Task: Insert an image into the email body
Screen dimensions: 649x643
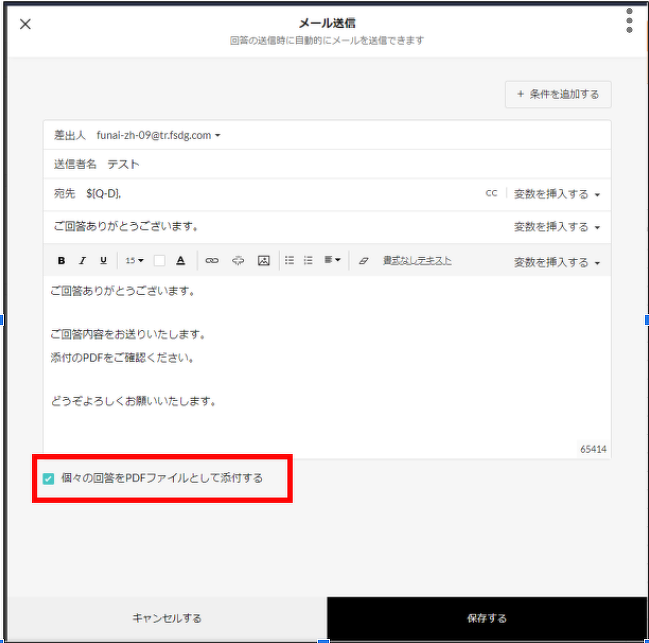Action: point(264,261)
